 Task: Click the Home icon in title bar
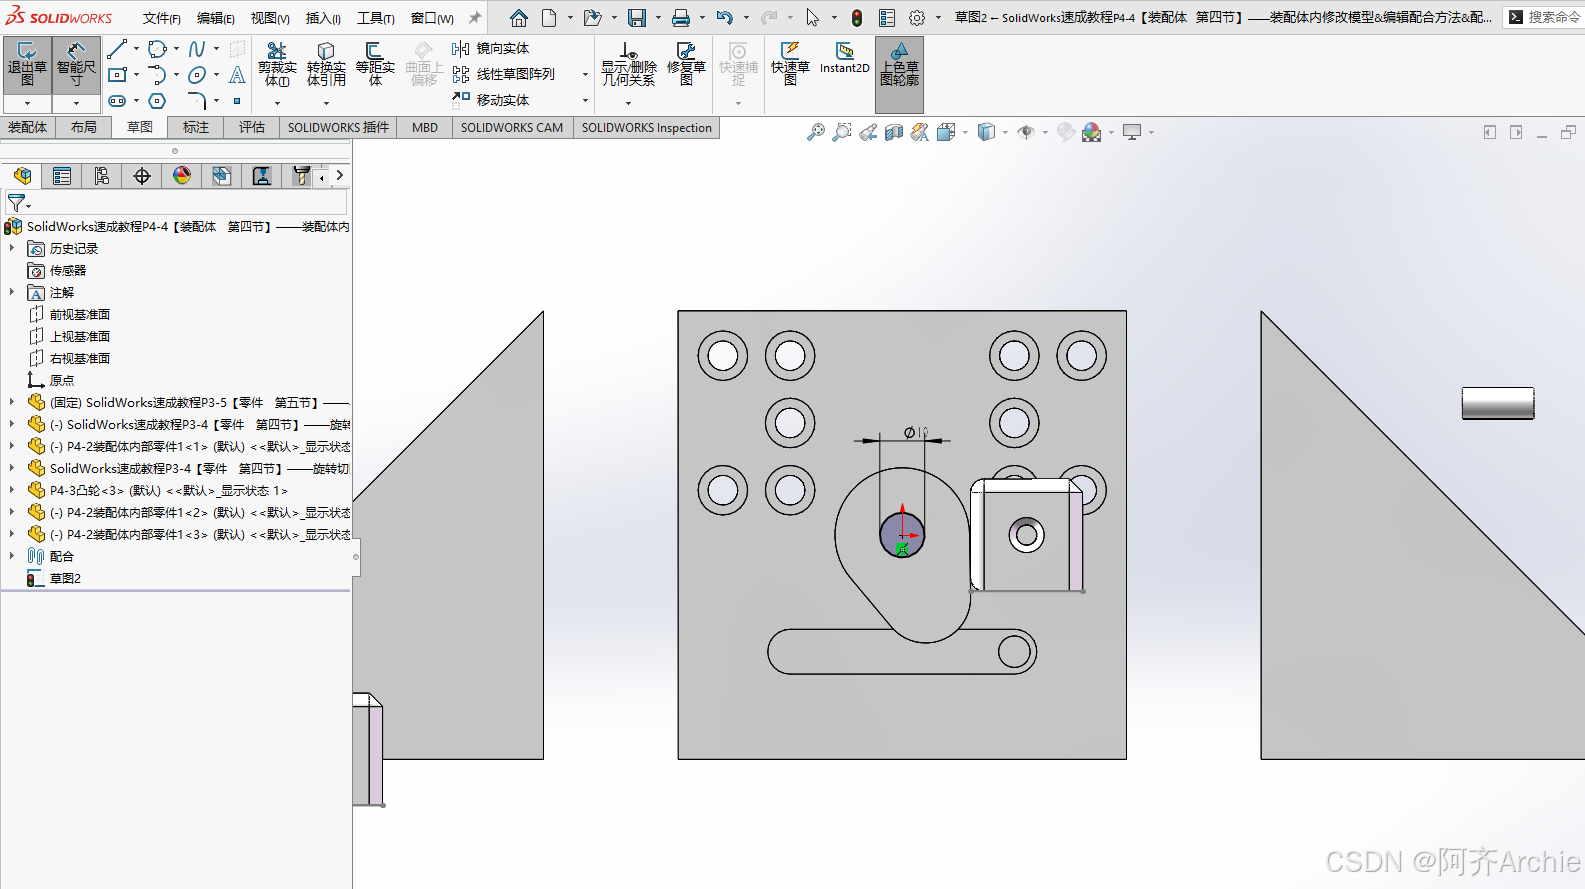(x=518, y=18)
